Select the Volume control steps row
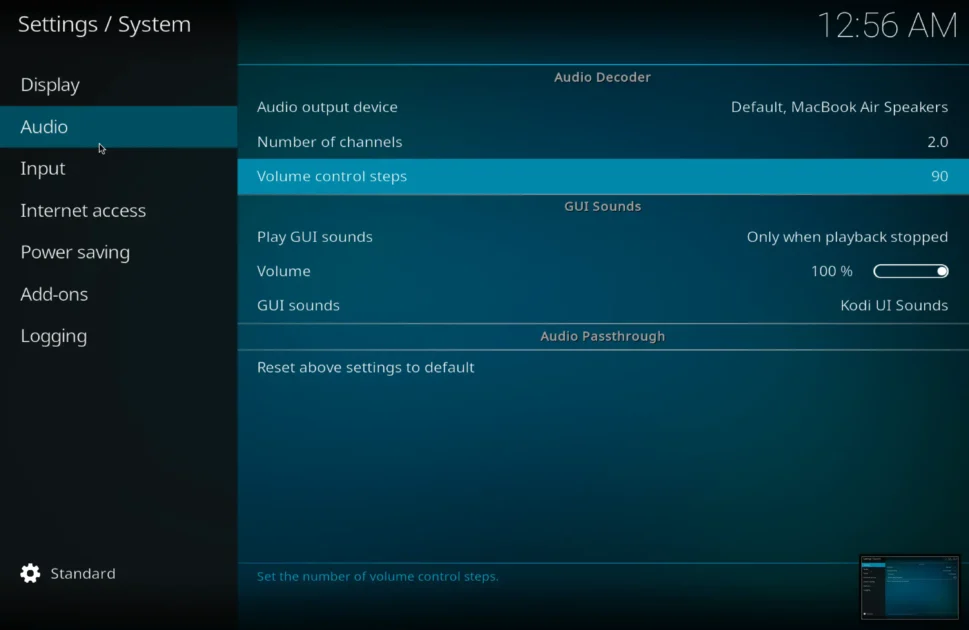The width and height of the screenshot is (969, 630). [602, 177]
